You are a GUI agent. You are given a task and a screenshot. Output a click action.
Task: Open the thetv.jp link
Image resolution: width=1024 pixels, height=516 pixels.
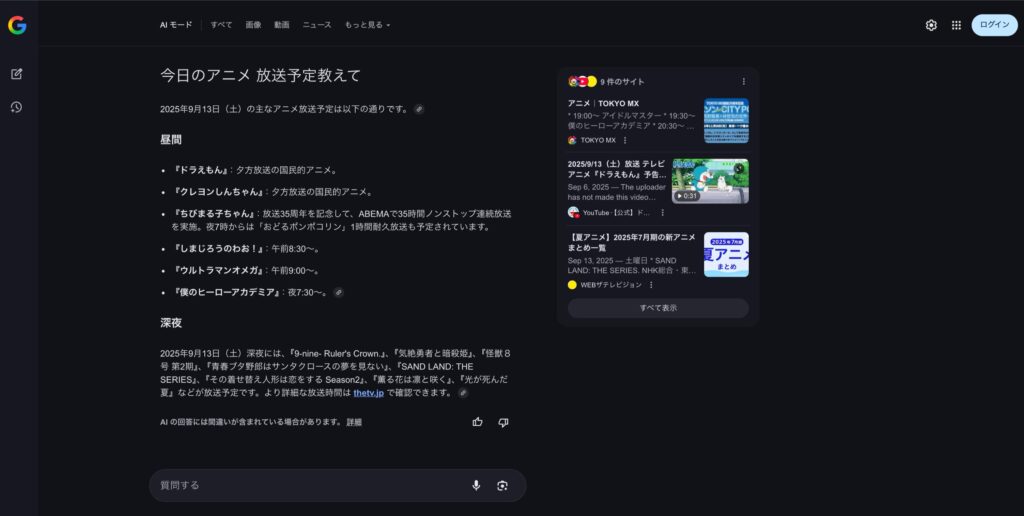[369, 393]
